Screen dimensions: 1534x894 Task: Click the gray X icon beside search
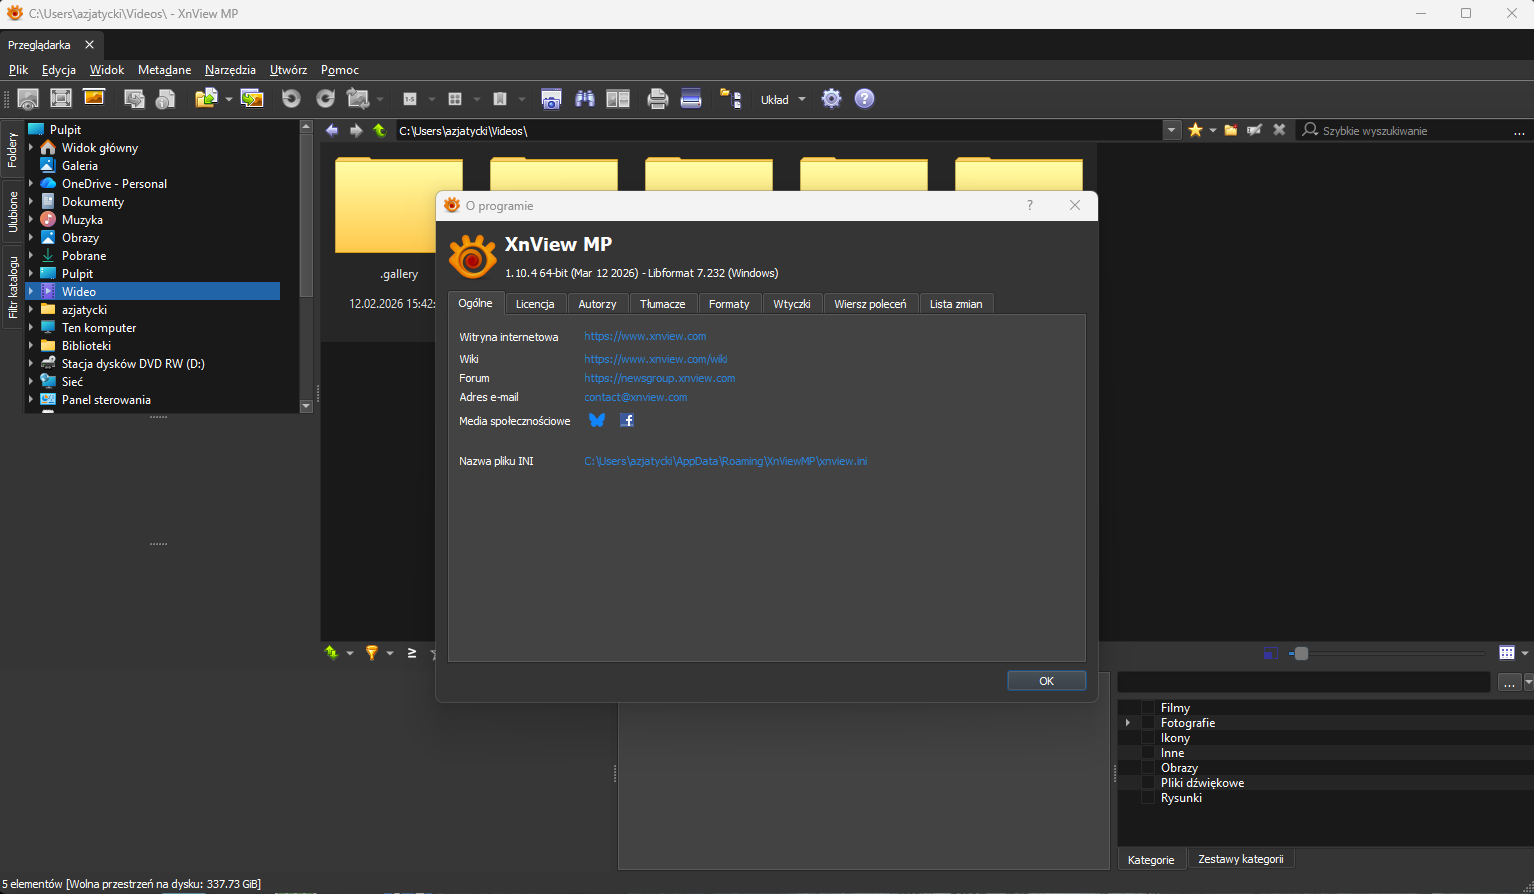point(1279,130)
